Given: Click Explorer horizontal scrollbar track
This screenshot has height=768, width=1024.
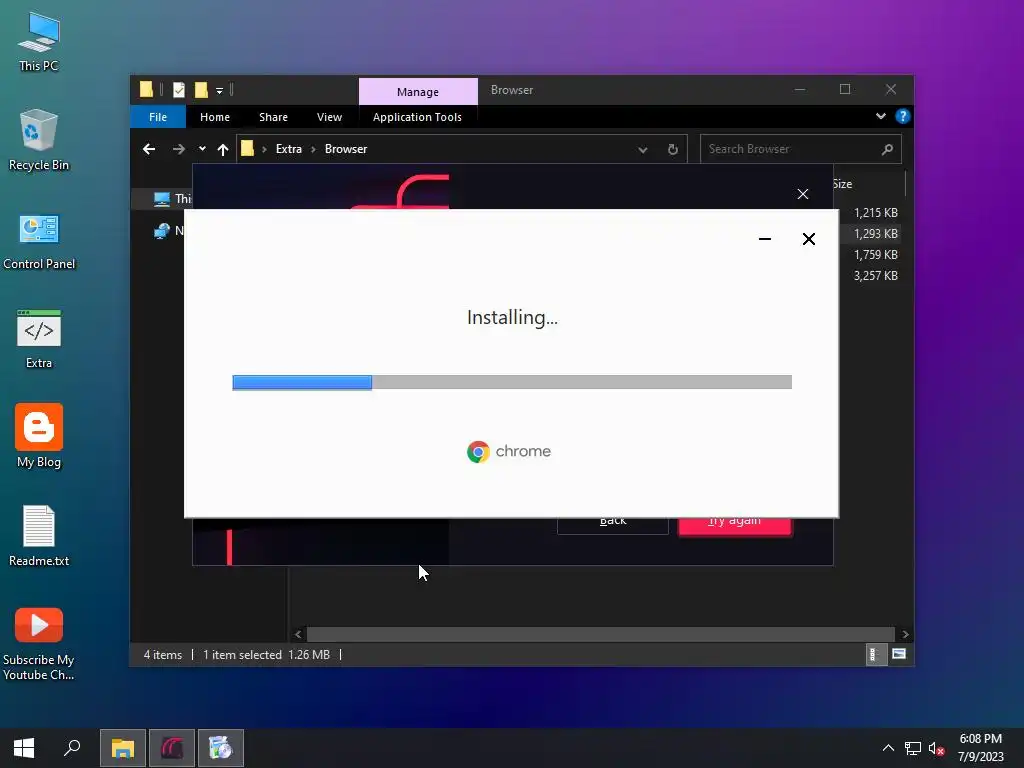Looking at the screenshot, I should pos(600,634).
